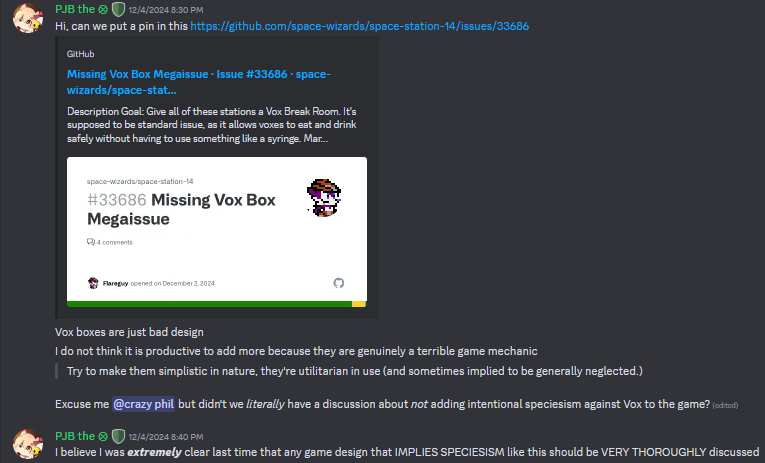
Task: Click the GitHub octocat logo in preview card
Action: [339, 283]
